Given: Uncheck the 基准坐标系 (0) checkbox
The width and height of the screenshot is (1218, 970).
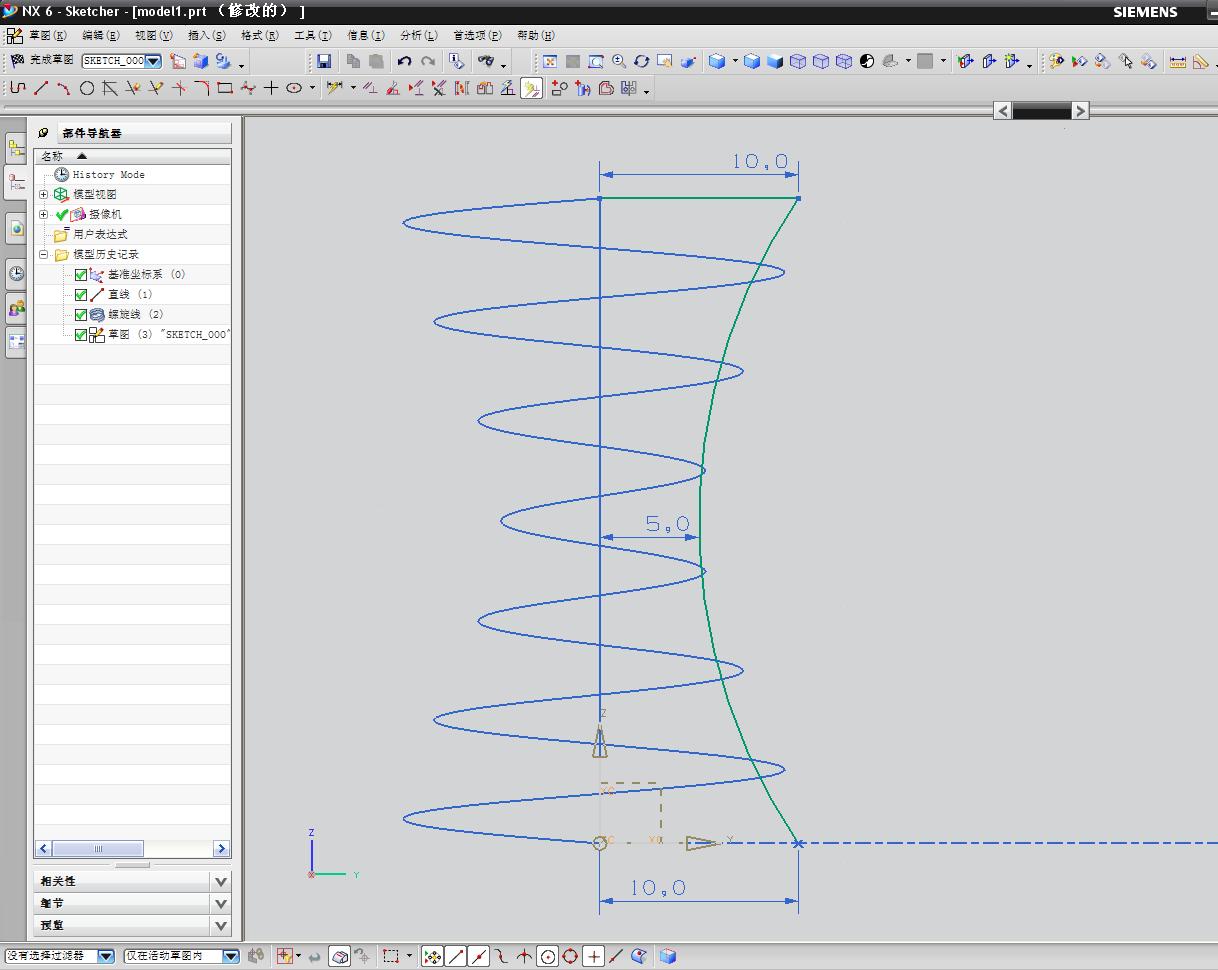Looking at the screenshot, I should pos(81,275).
